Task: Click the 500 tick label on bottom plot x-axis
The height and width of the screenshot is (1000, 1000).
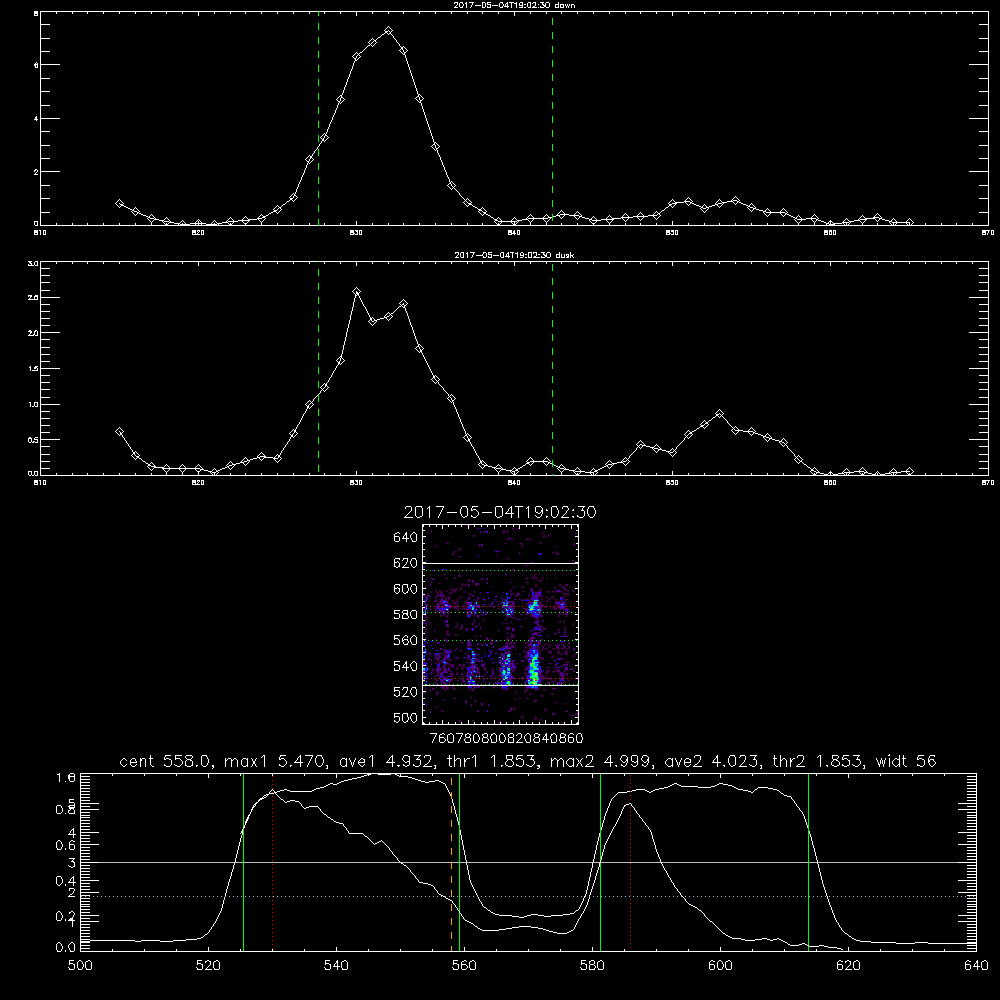Action: point(80,966)
